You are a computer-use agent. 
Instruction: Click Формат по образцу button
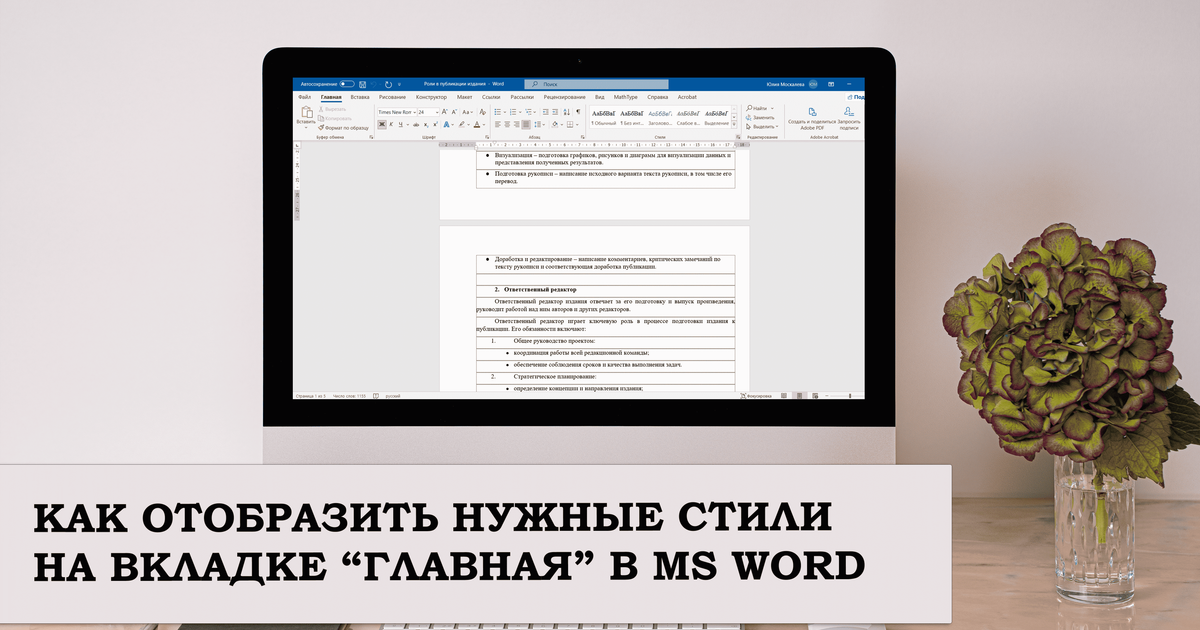(344, 128)
